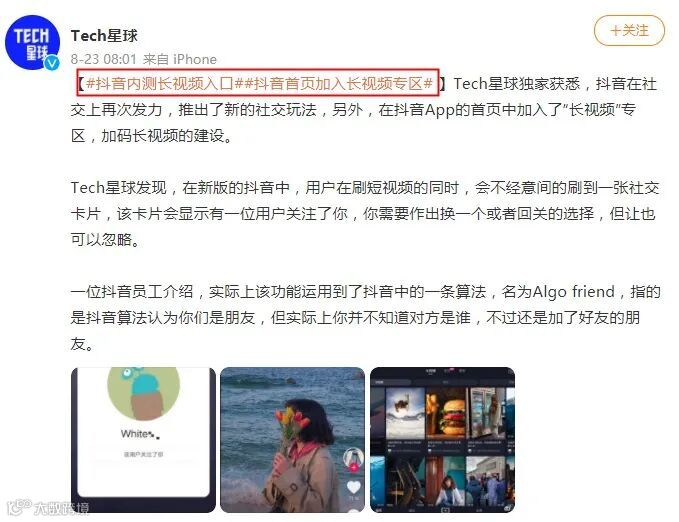This screenshot has height=522, width=679.
Task: Click the 8-23 08:01 post timestamp
Action: [x=103, y=59]
